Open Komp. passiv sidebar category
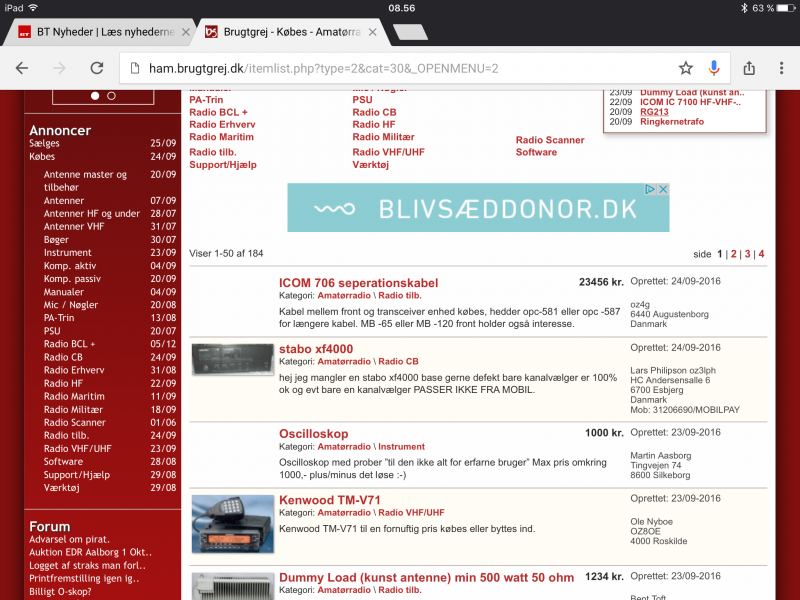This screenshot has width=800, height=600. pyautogui.click(x=72, y=279)
